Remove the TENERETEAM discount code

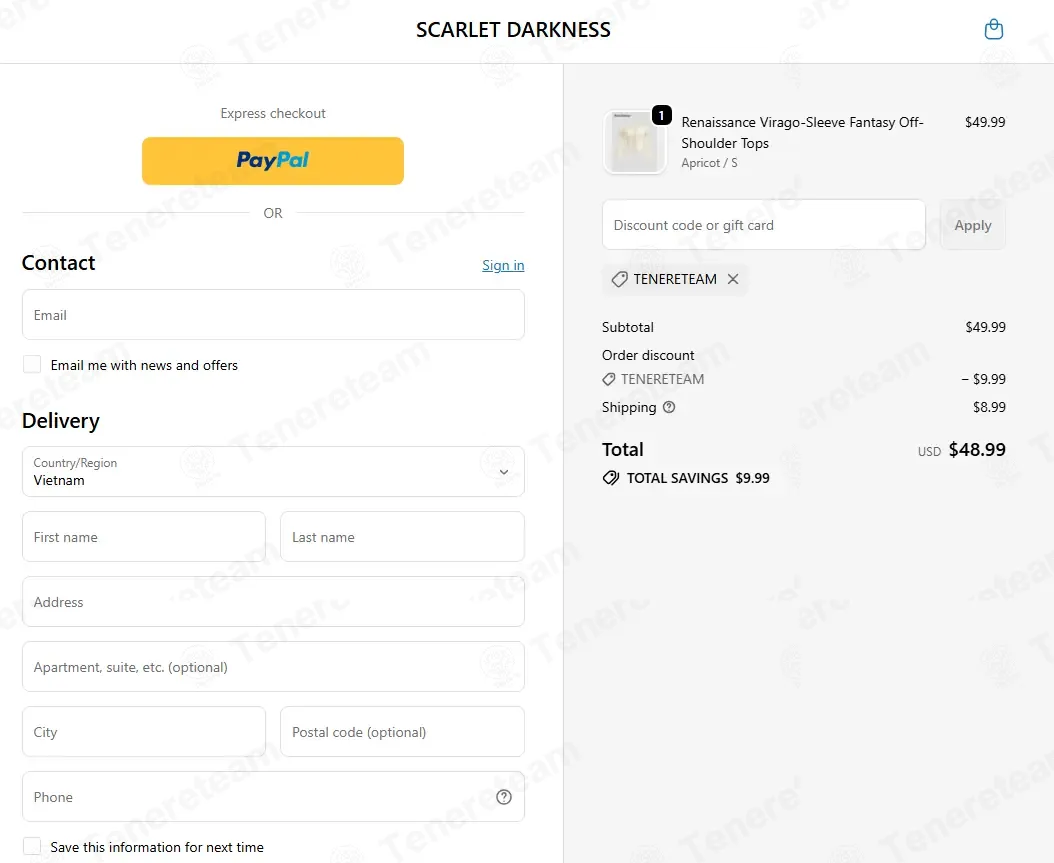[x=733, y=279]
